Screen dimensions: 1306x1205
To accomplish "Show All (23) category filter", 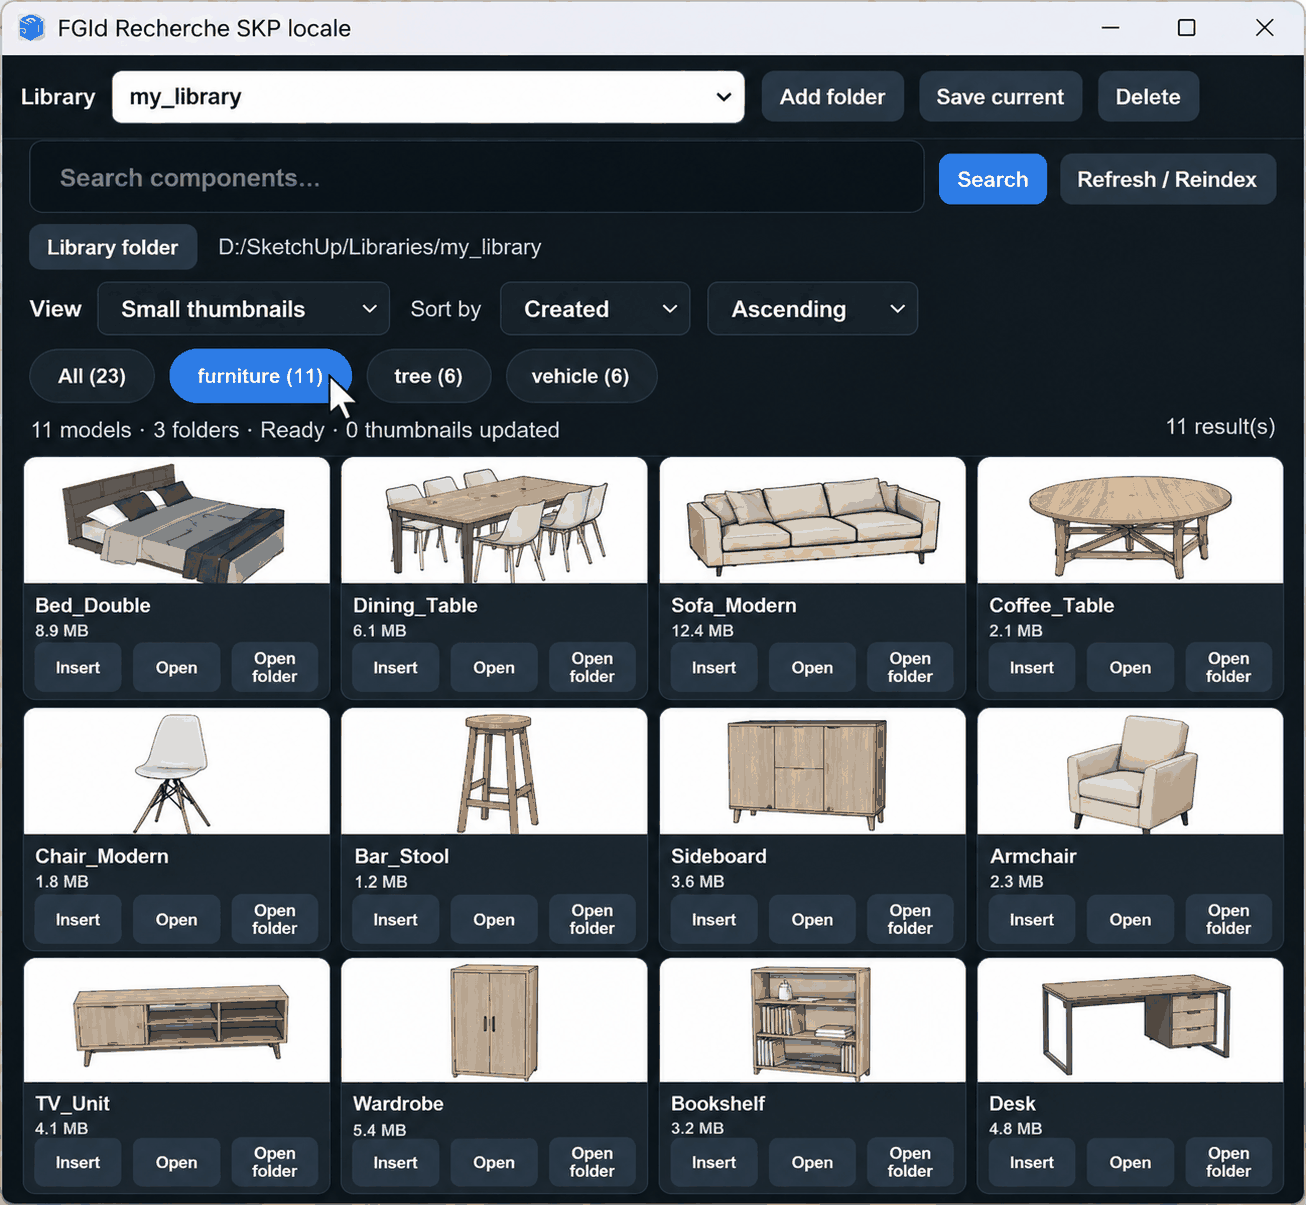I will tap(92, 376).
